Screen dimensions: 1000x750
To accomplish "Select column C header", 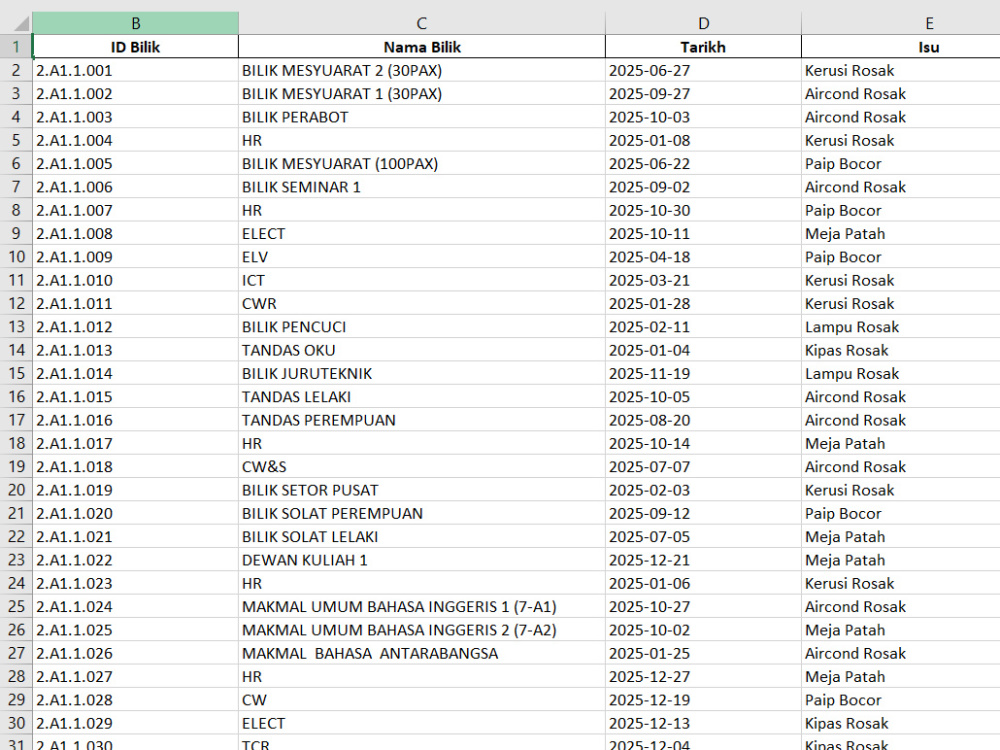I will (x=422, y=24).
